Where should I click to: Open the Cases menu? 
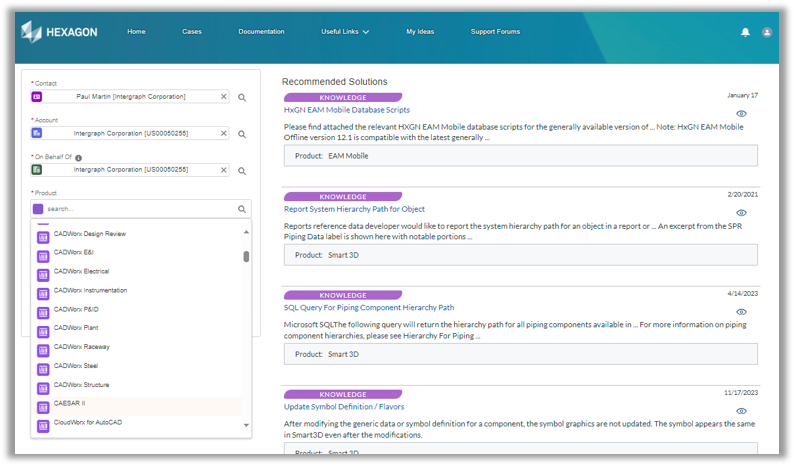(x=192, y=31)
